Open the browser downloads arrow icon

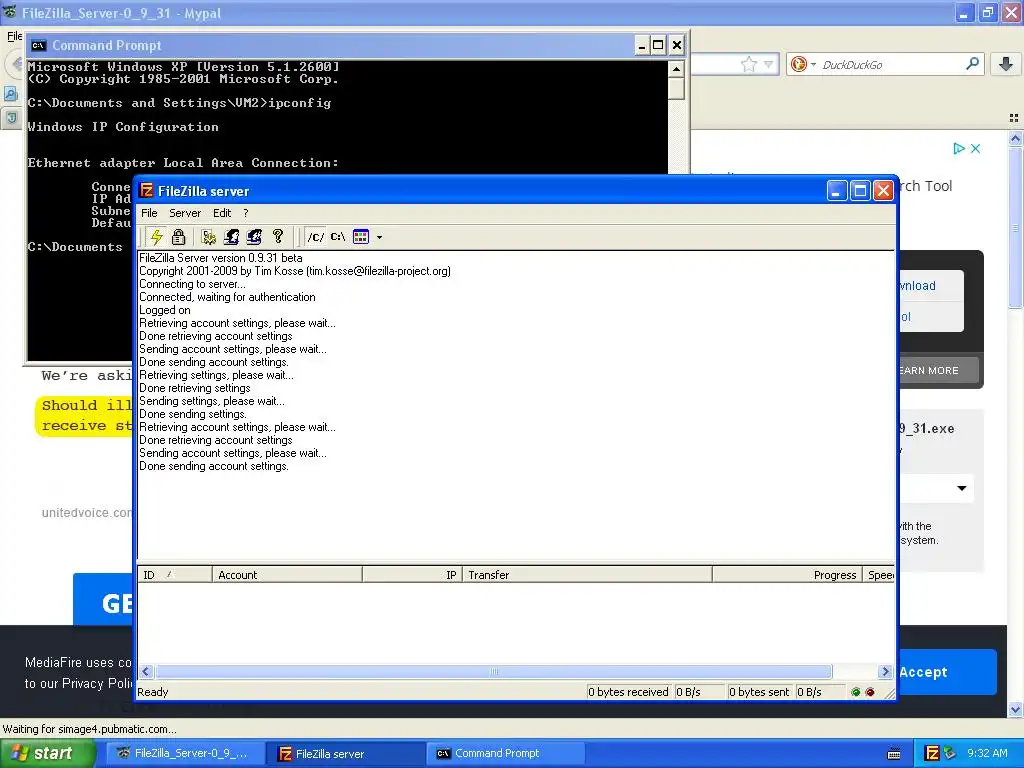coord(1006,63)
